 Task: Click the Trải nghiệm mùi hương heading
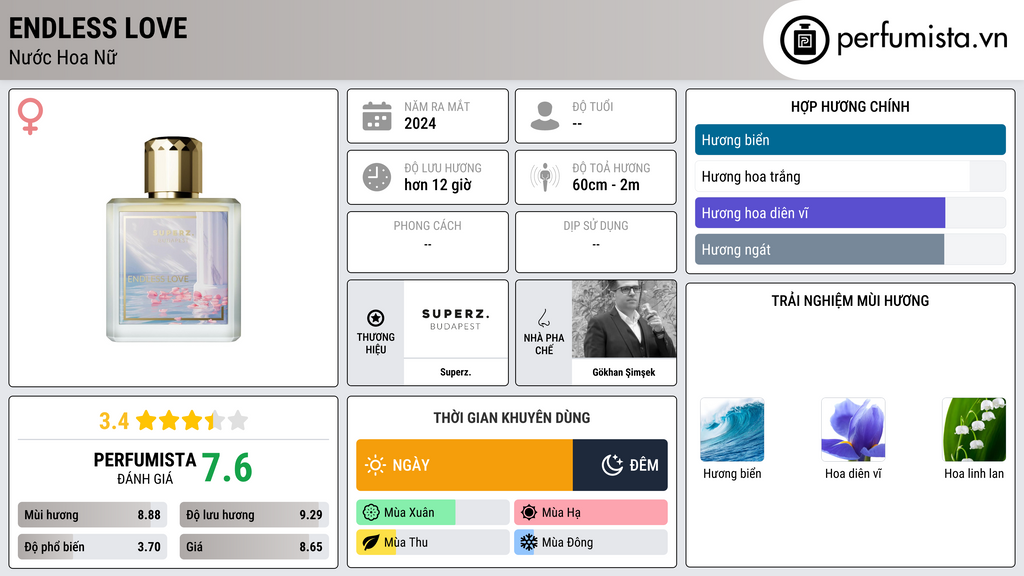[x=850, y=301]
